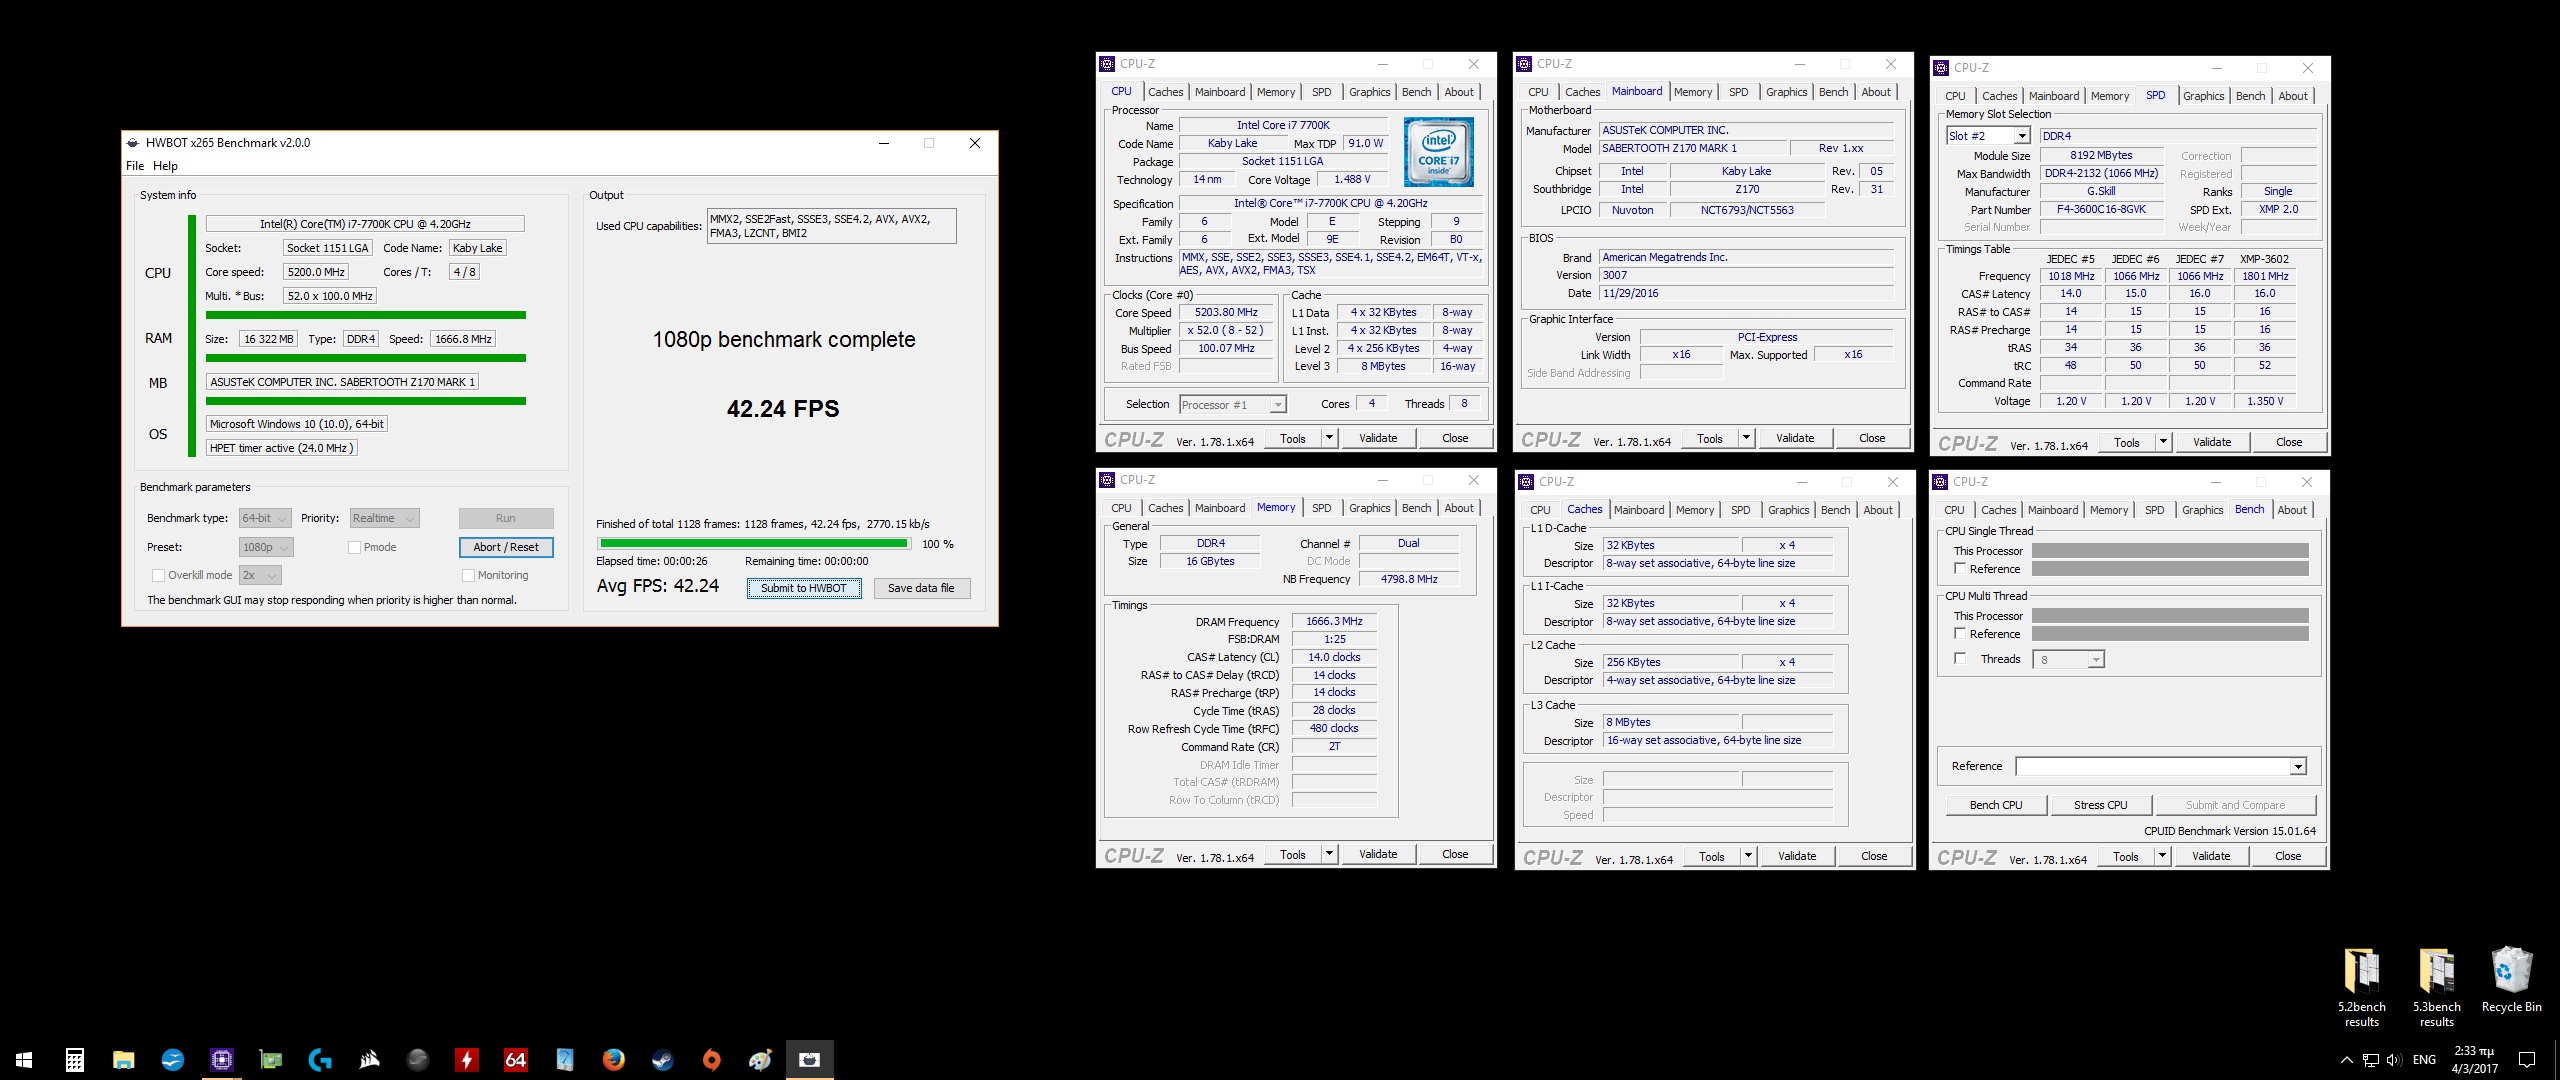Open the Help menu in HWBOT x265
Screen dimensions: 2560x1080
(x=165, y=166)
